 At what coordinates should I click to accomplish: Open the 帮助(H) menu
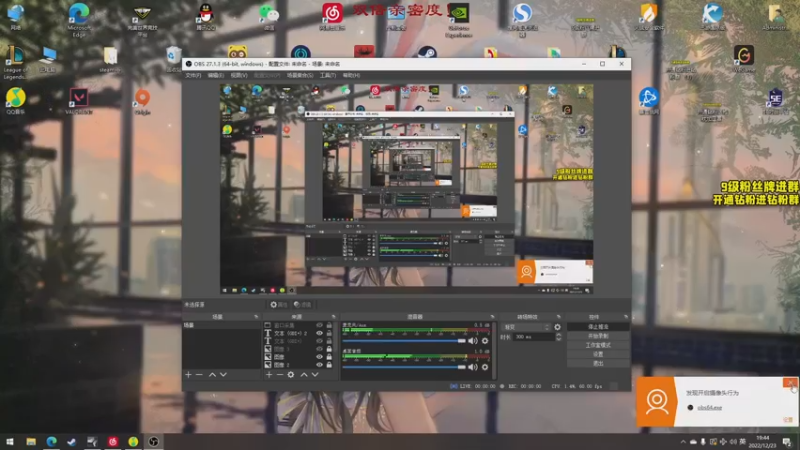[351, 76]
